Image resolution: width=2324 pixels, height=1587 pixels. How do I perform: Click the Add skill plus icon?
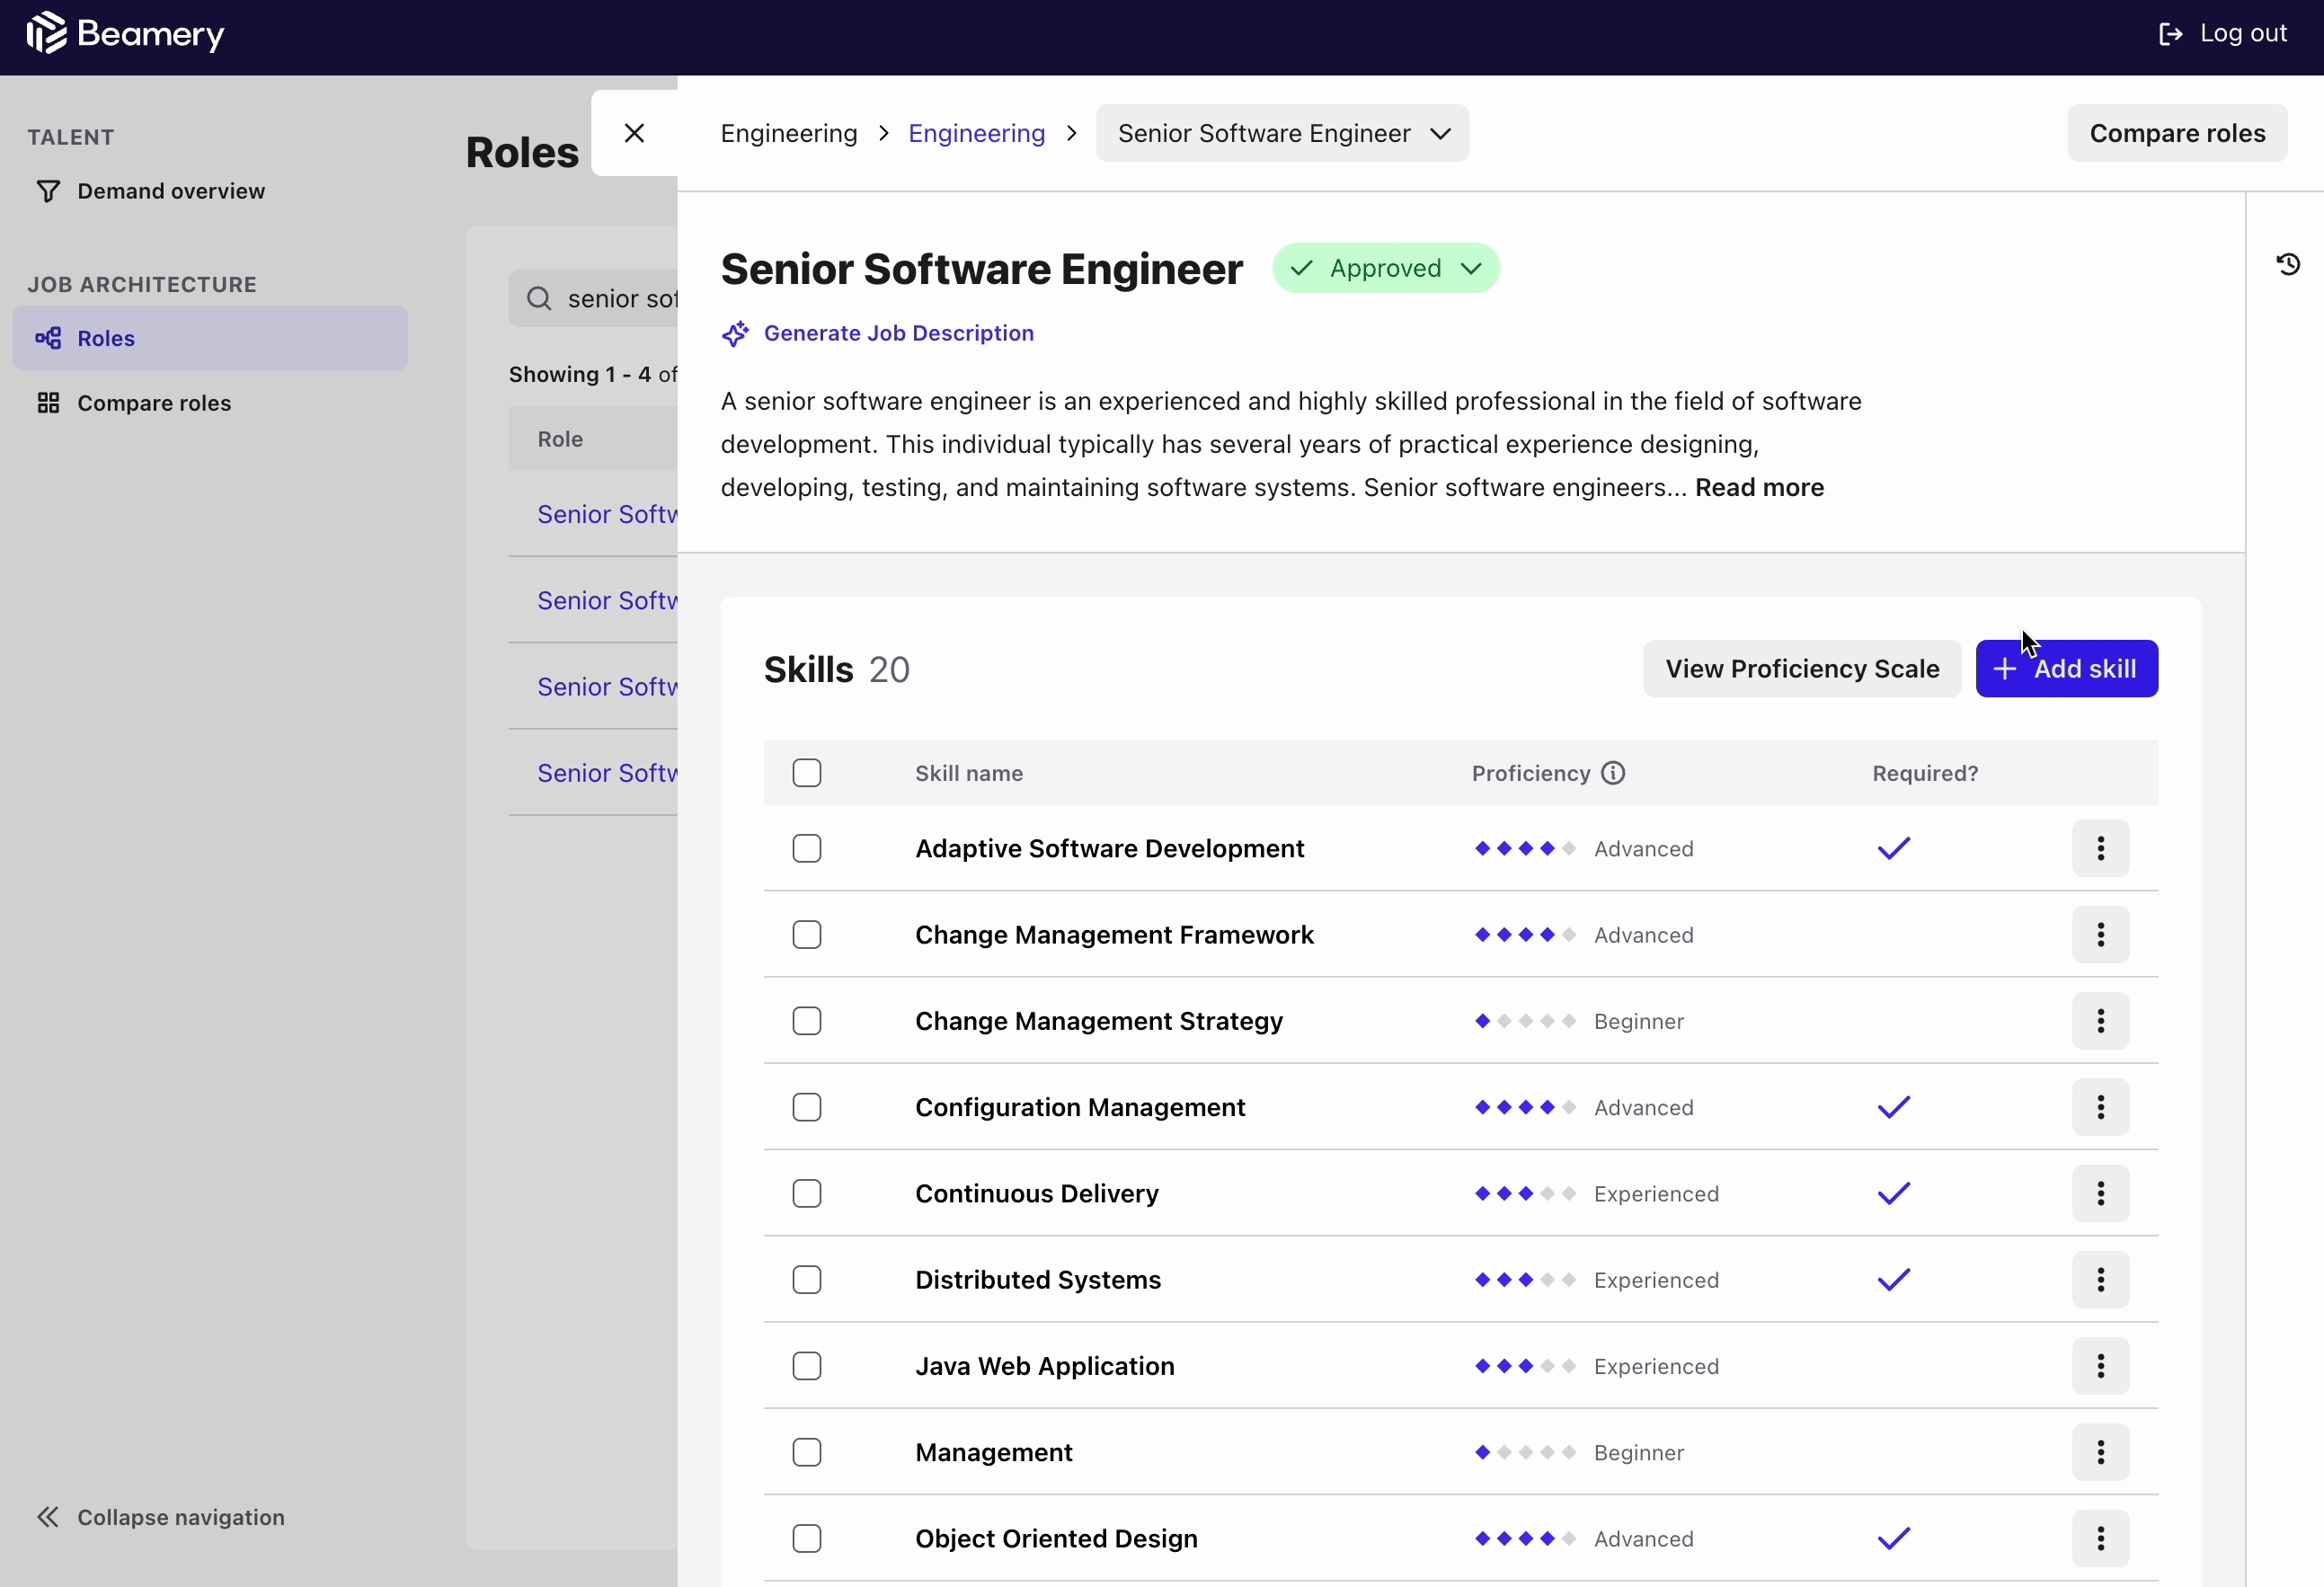tap(2004, 668)
